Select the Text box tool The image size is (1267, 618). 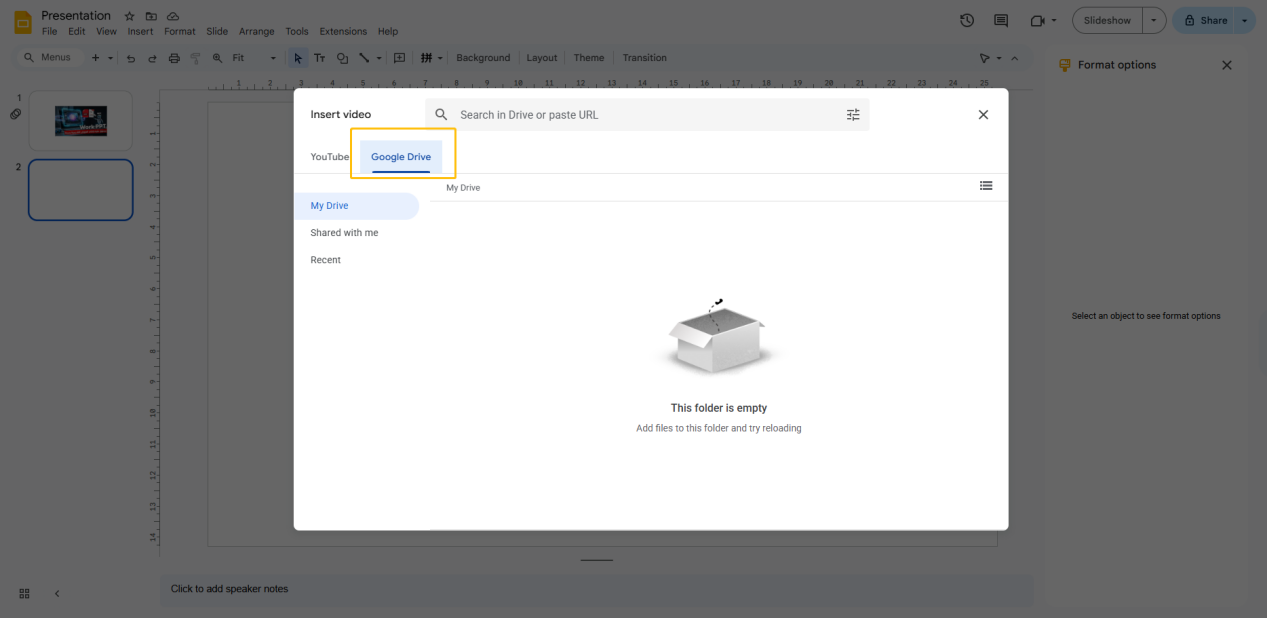coord(319,57)
